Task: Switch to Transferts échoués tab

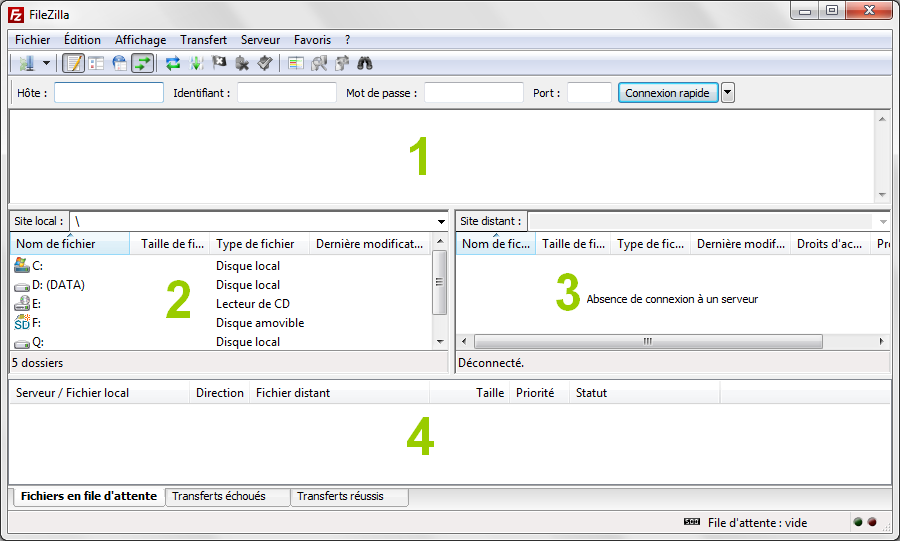Action: point(227,496)
